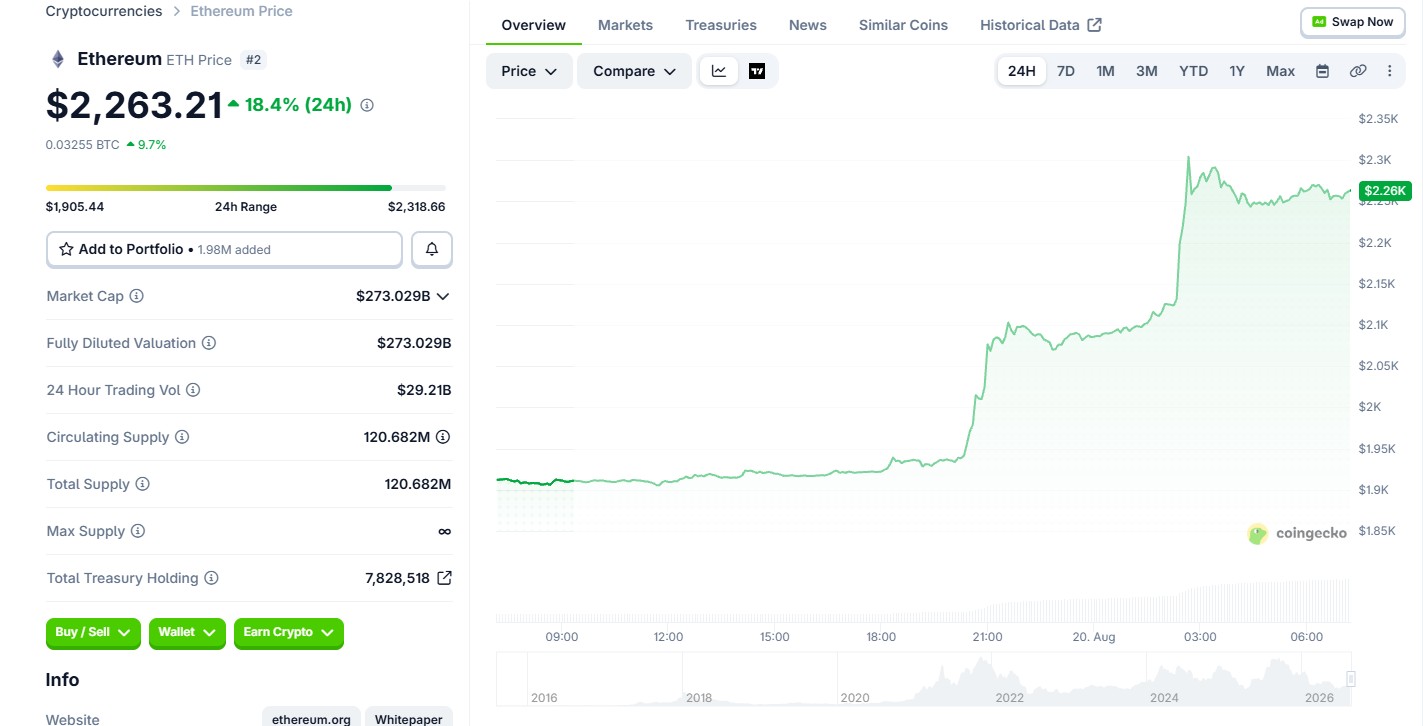This screenshot has height=726, width=1423.
Task: Open the Whitepaper link
Action: click(x=409, y=719)
